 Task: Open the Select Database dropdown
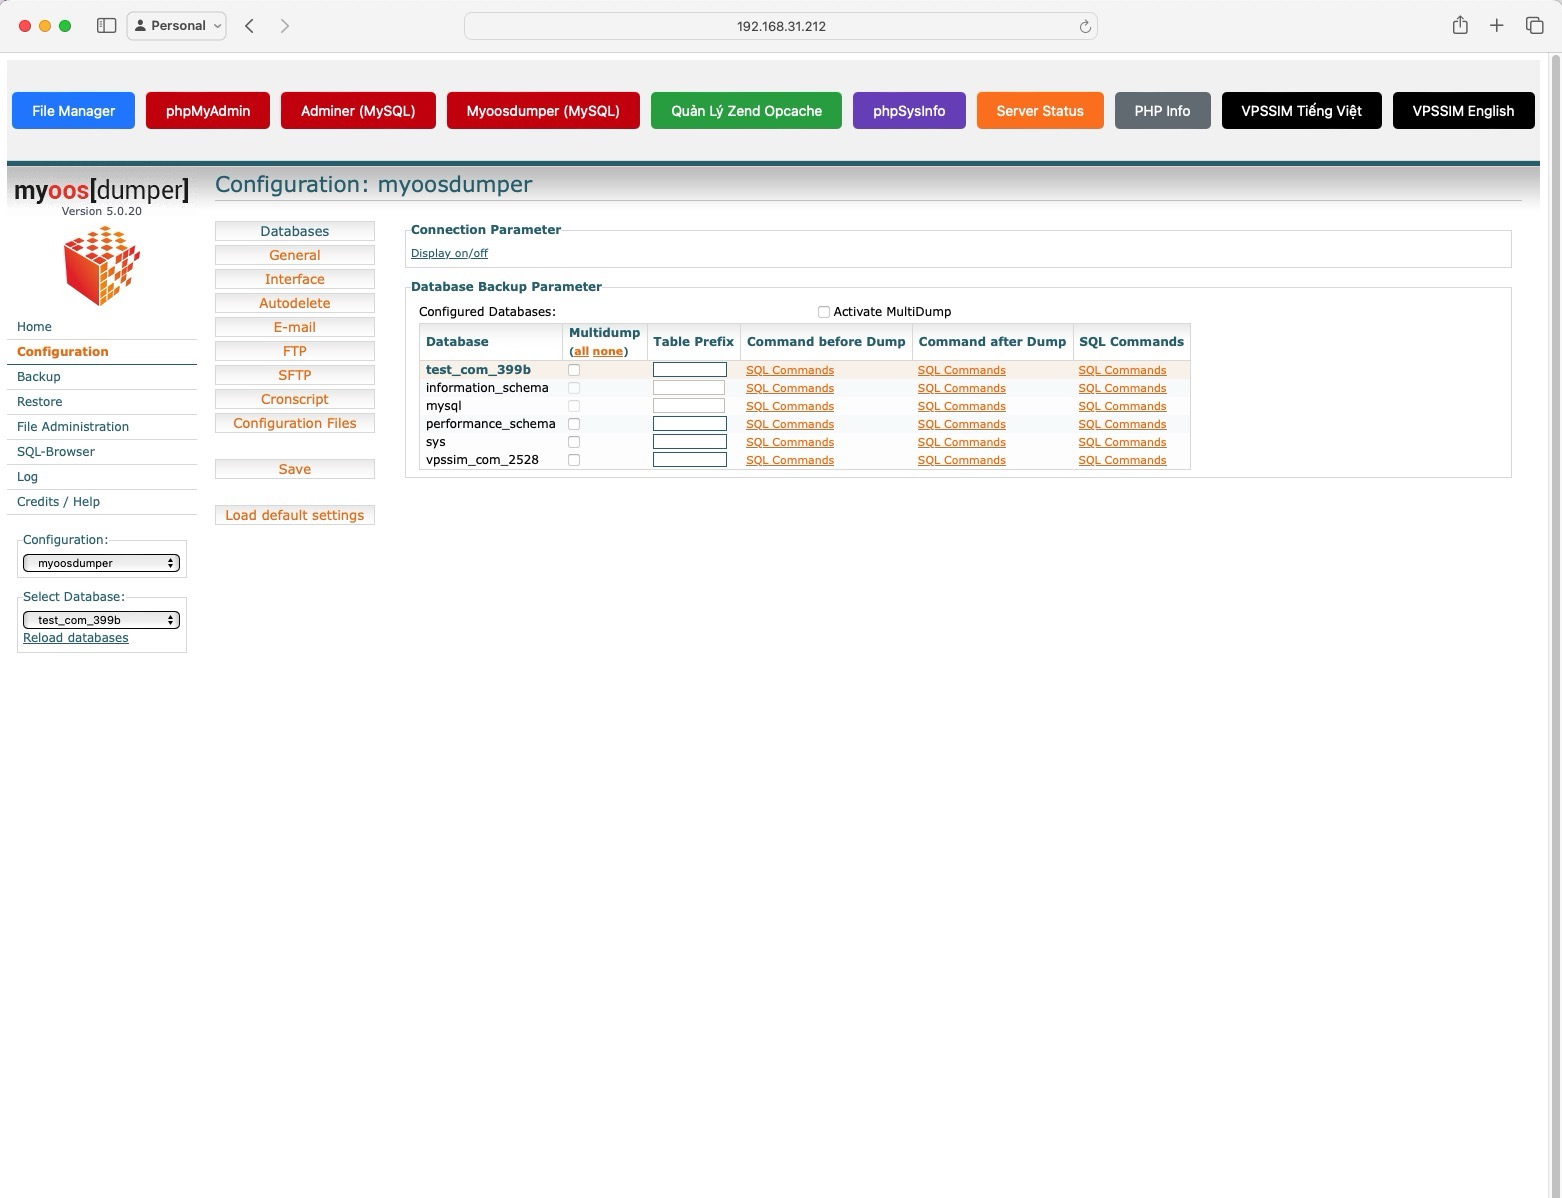101,620
